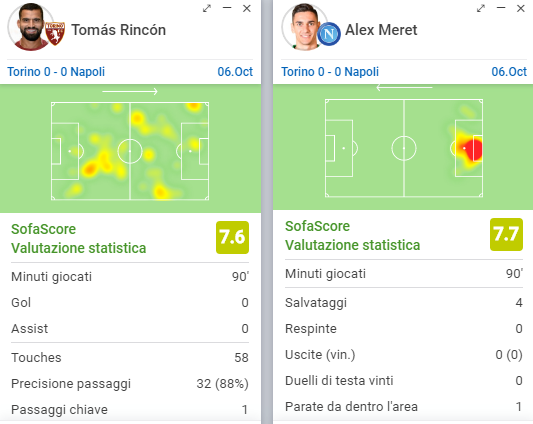Open Alex Meret's profile photo
533x424 pixels.
coord(303,27)
